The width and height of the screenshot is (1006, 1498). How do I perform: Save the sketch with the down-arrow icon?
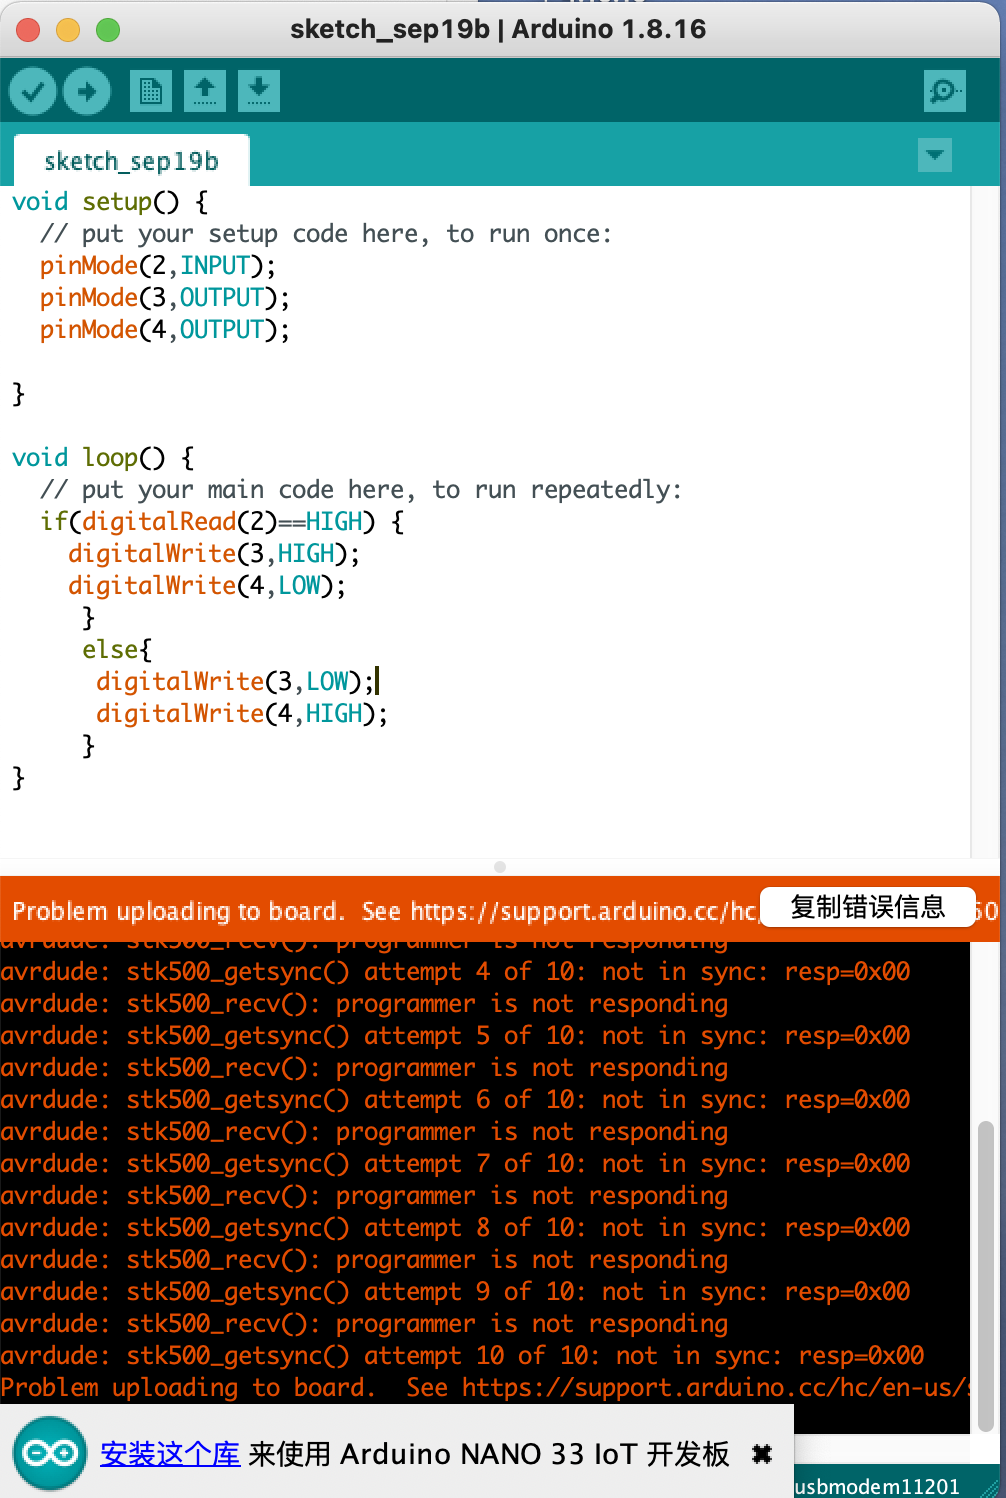pos(259,91)
